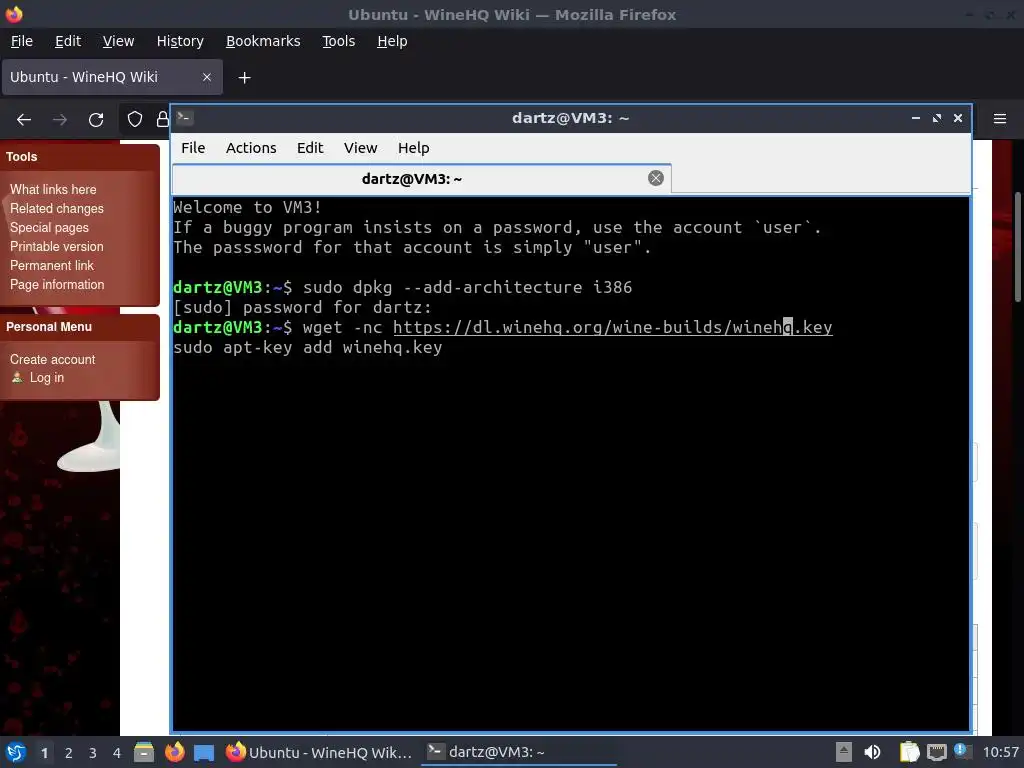Minimize the terminal window
The image size is (1024, 768).
click(x=916, y=118)
